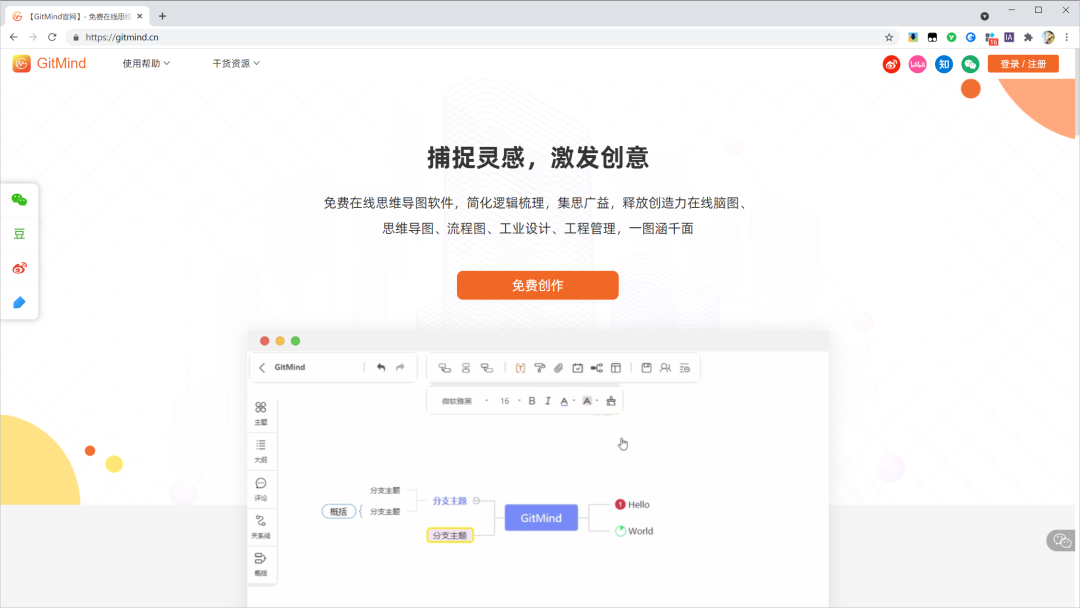The image size is (1080, 608).
Task: Click the back chevron beside the GitMind title
Action: [262, 368]
